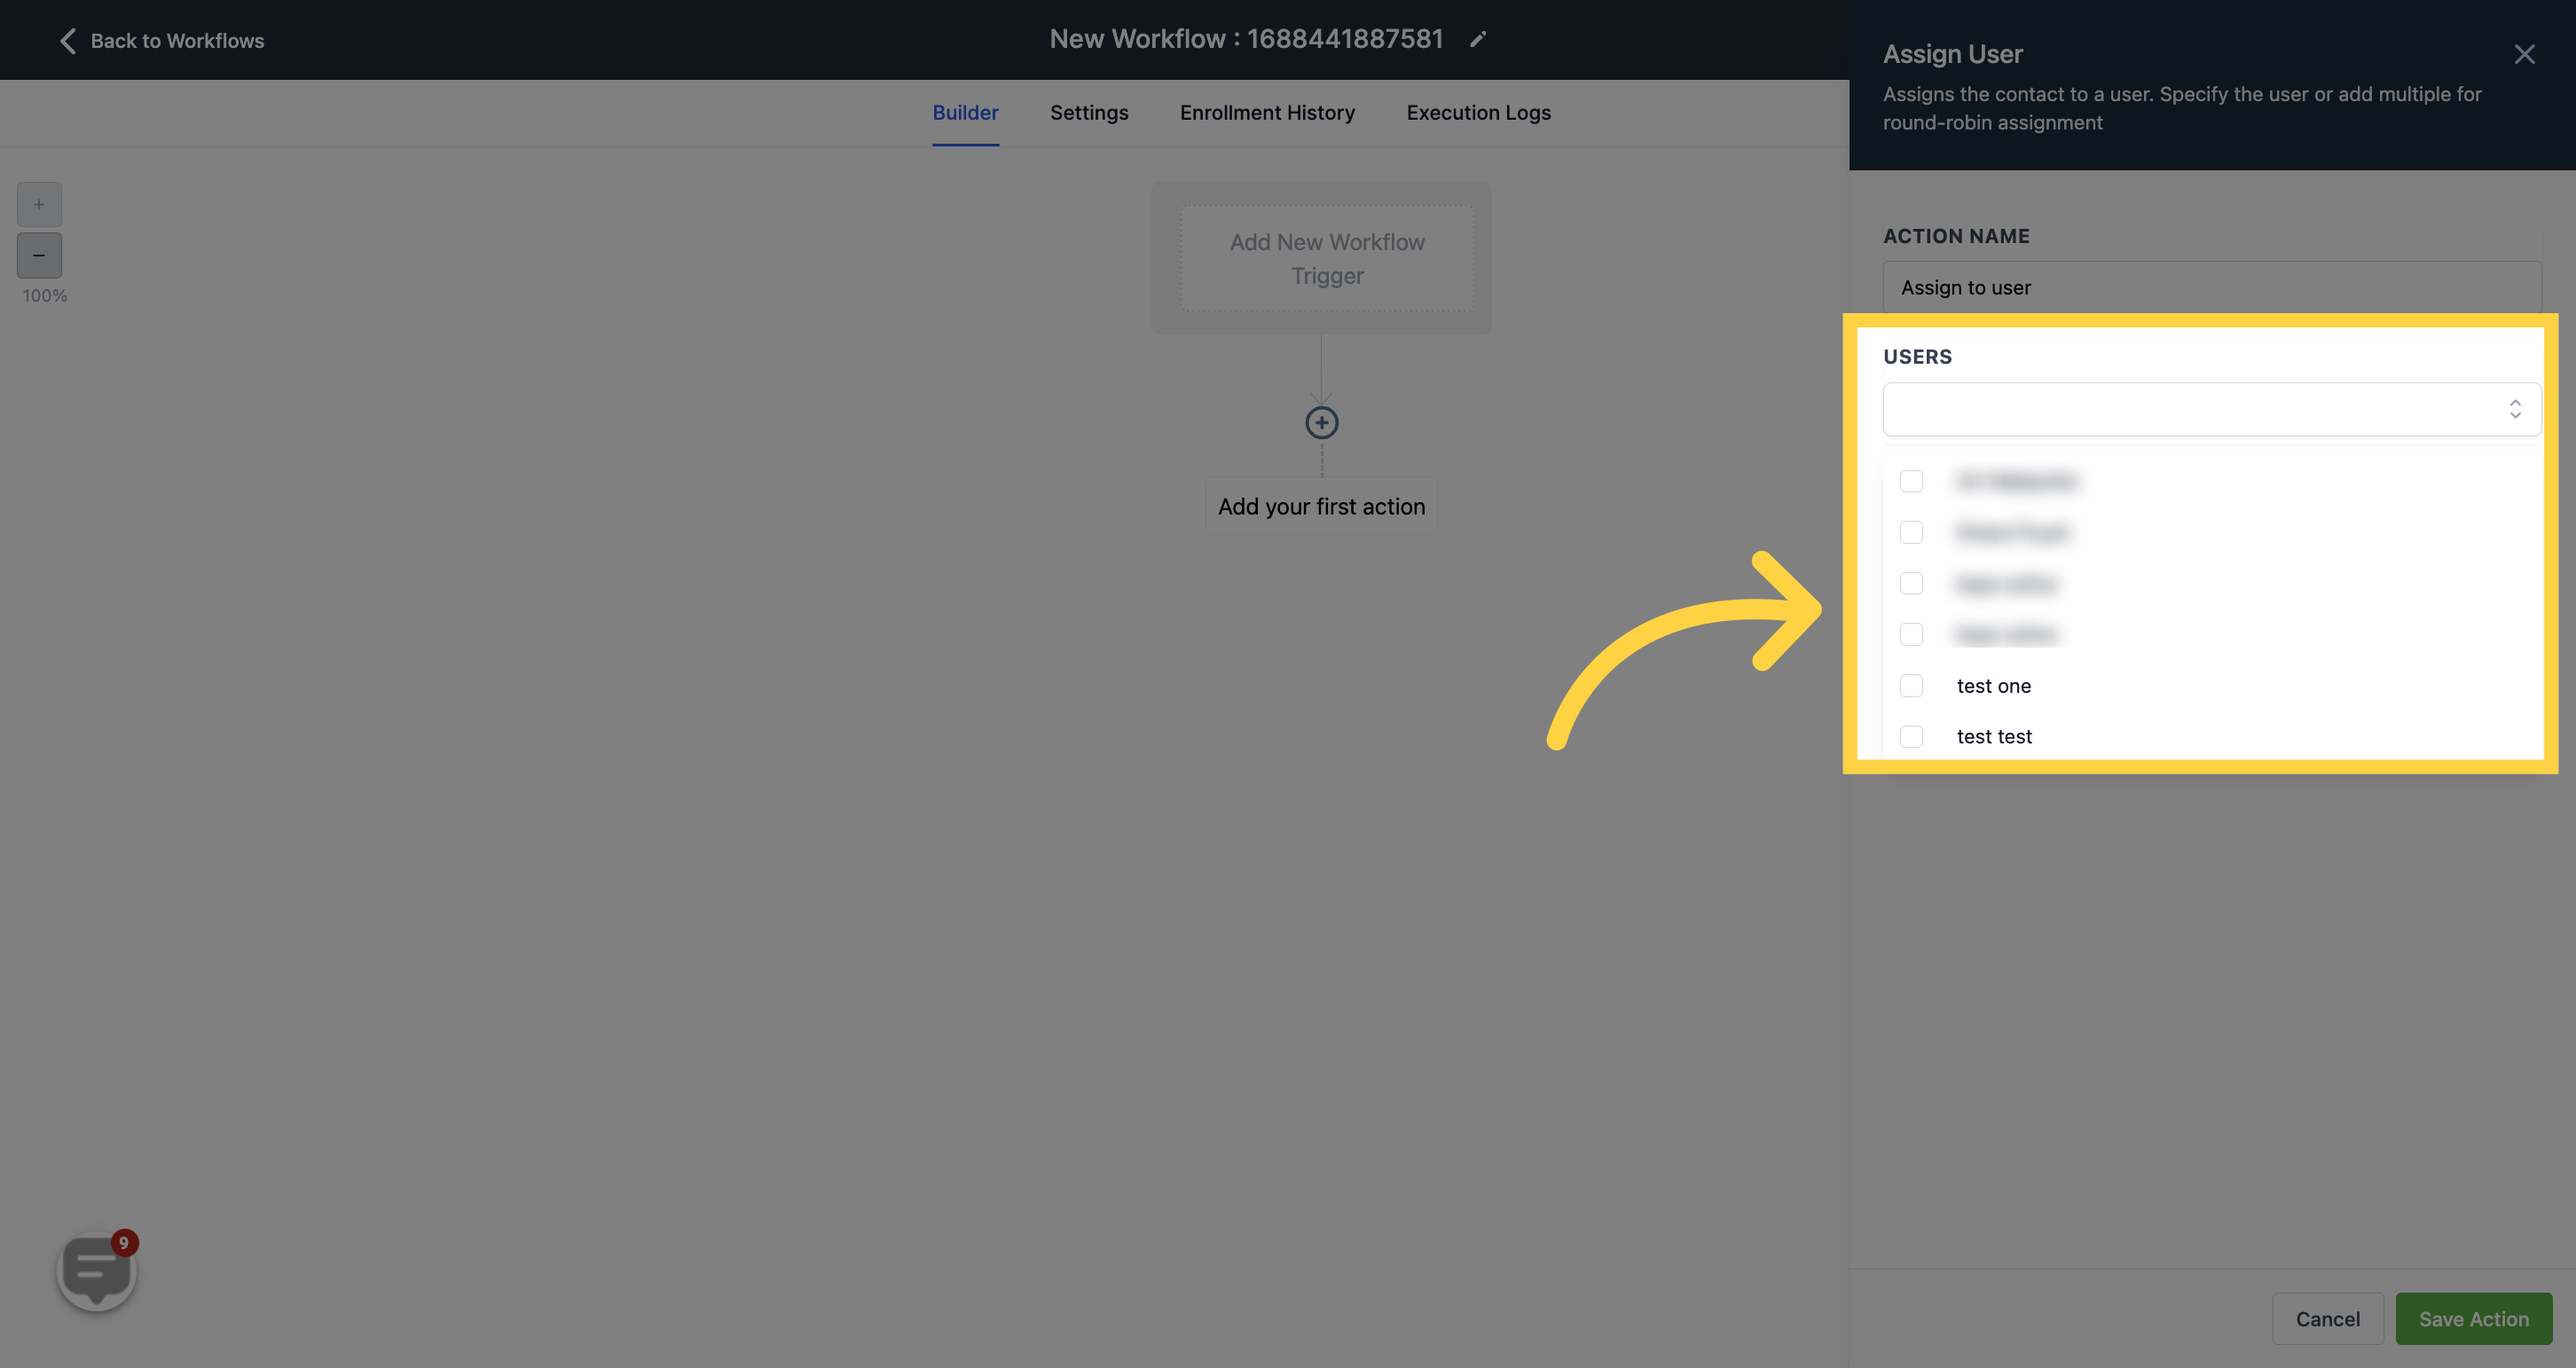Click the plus icon to add first action
The image size is (2576, 1368).
tap(1322, 421)
